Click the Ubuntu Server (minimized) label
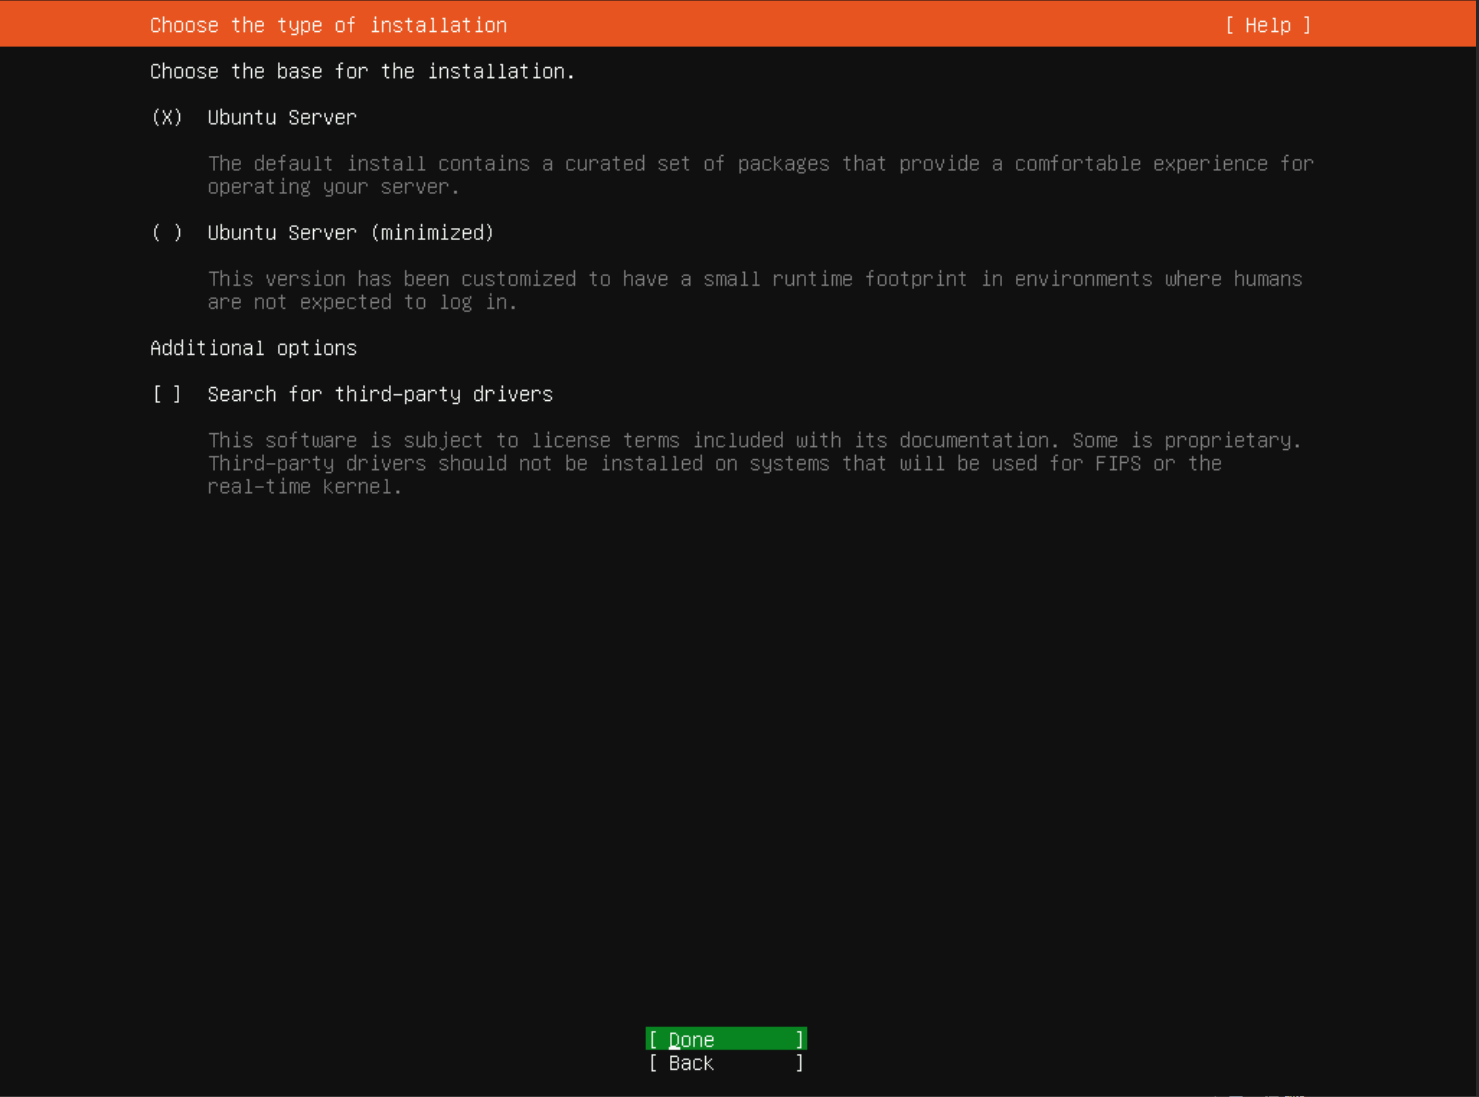 tap(350, 232)
